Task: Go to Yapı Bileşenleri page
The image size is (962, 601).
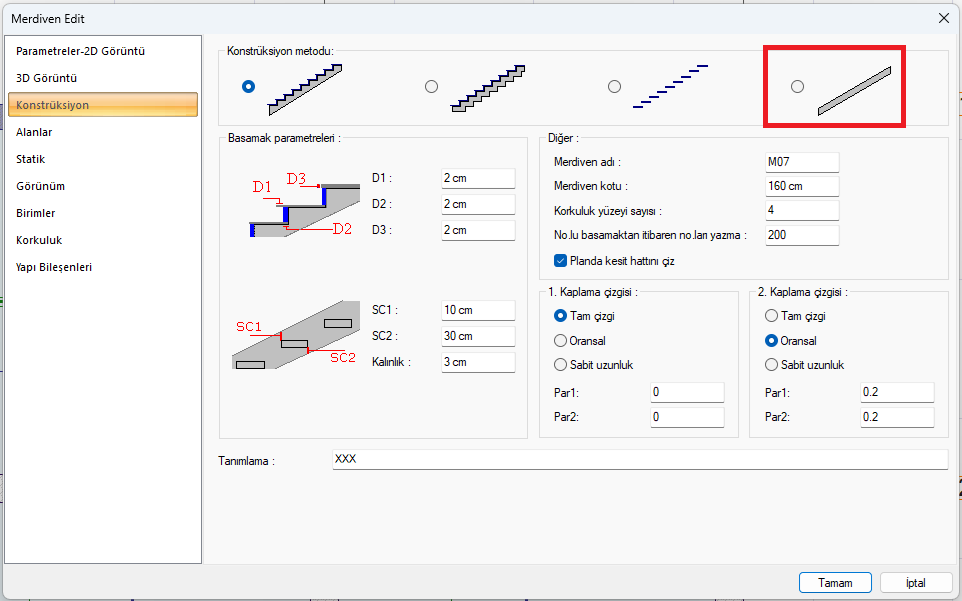Action: click(54, 267)
